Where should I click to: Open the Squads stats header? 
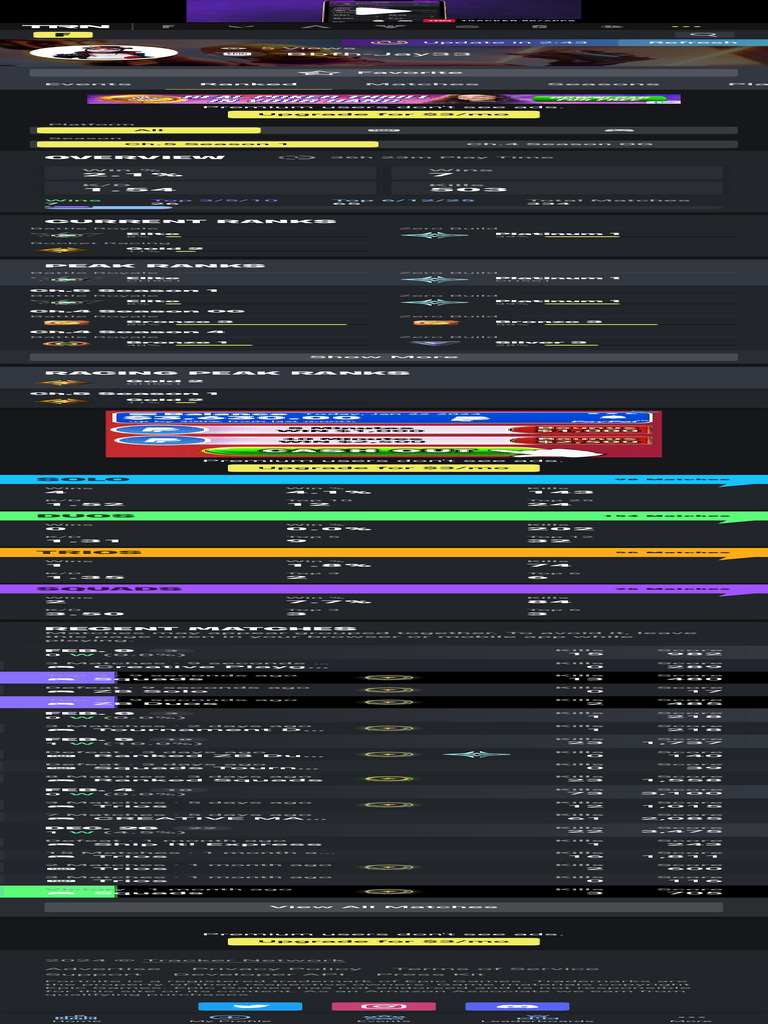pos(384,589)
